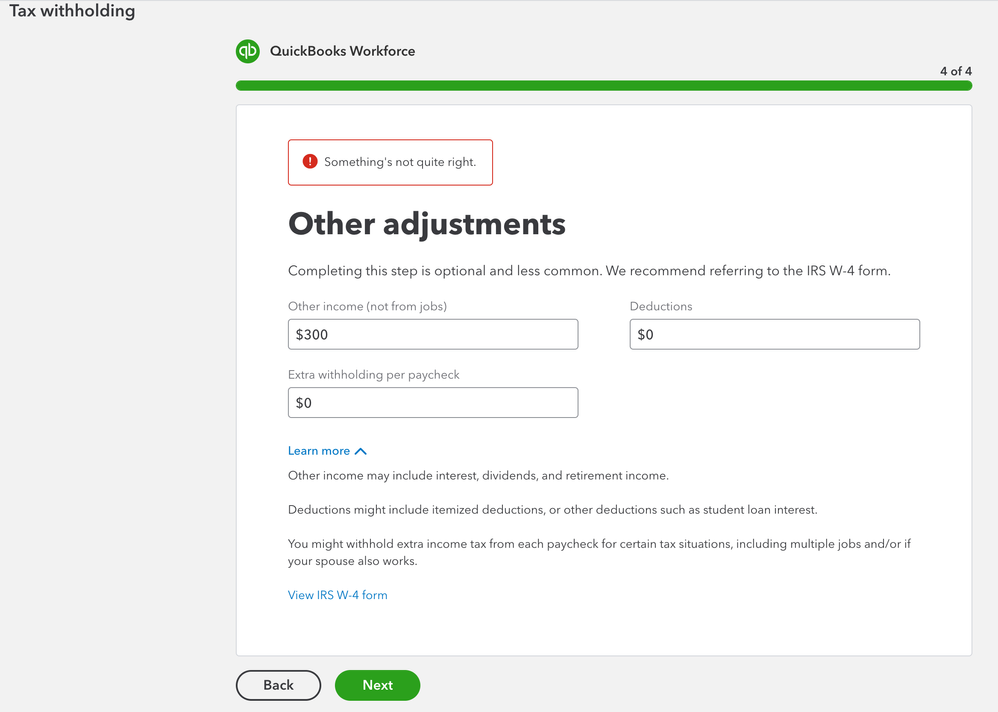Viewport: 998px width, 712px height.
Task: Click the green QuickBooks logo icon
Action: coord(247,51)
